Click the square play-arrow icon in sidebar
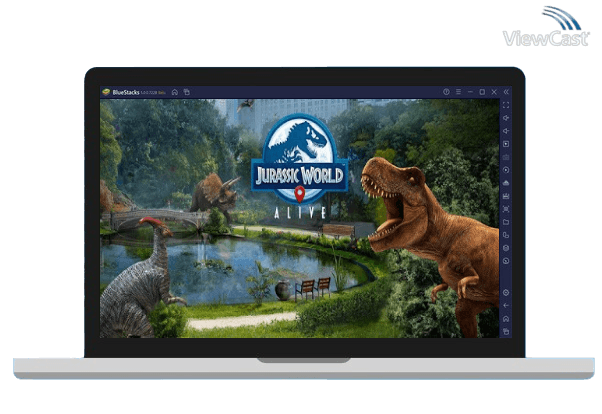 [506, 144]
